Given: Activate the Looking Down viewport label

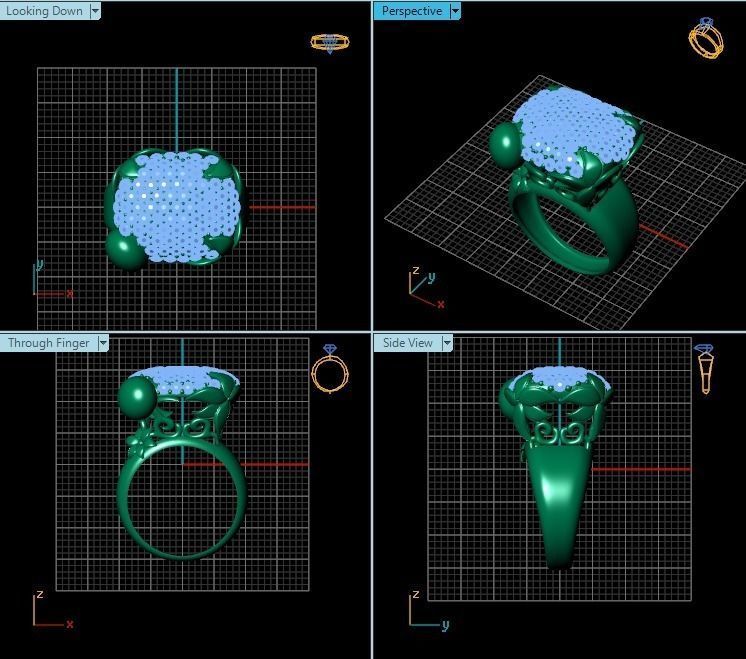Looking at the screenshot, I should click(44, 11).
